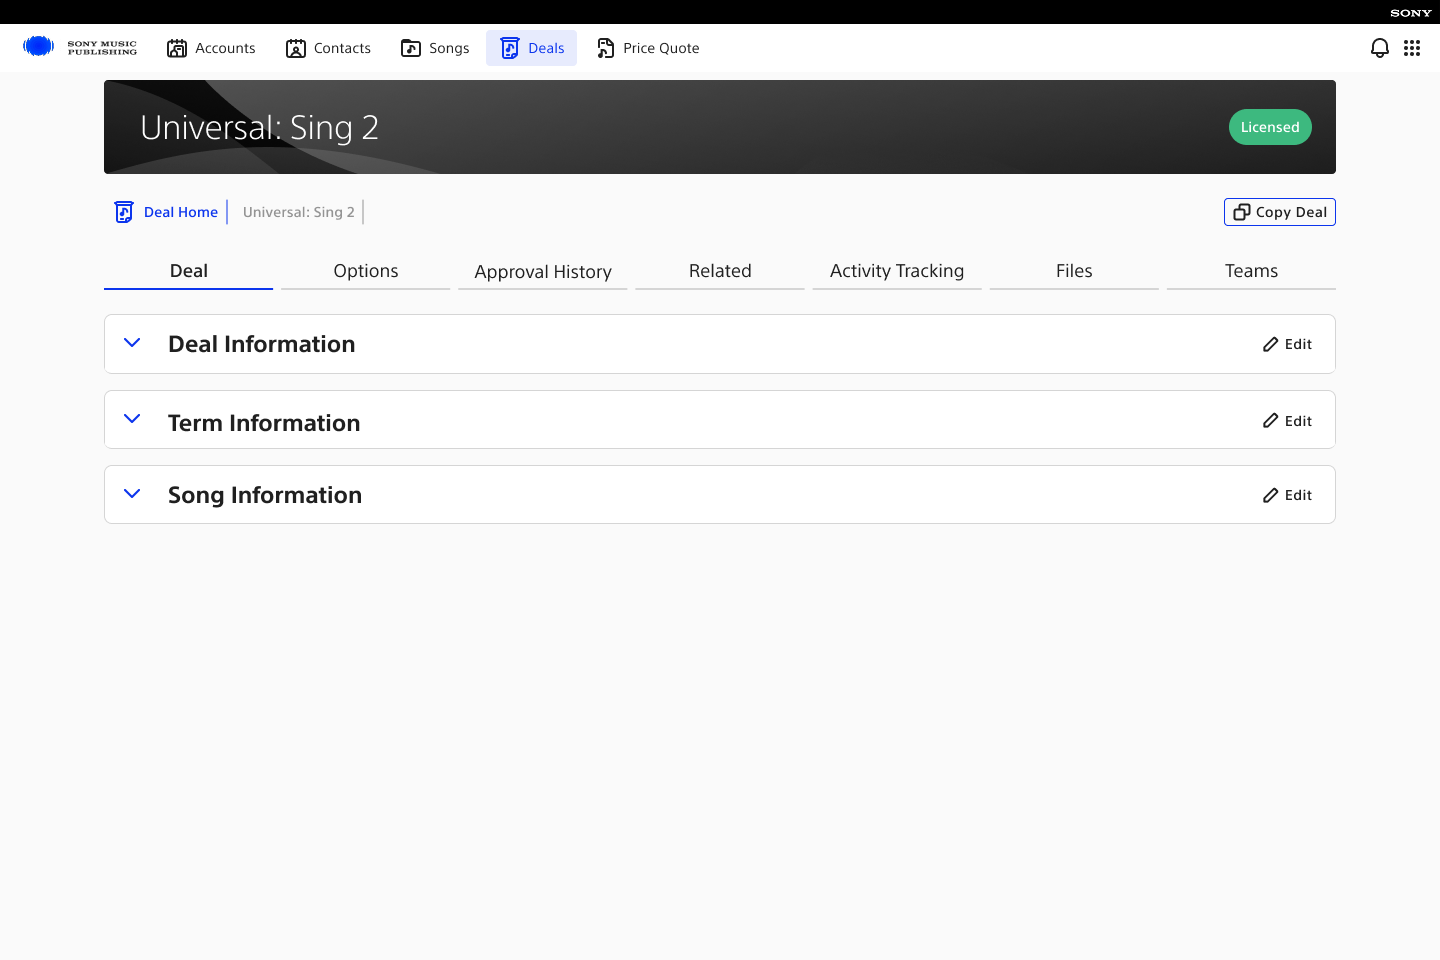Expand the Deal Information section chevron
This screenshot has height=960, width=1440.
132,343
